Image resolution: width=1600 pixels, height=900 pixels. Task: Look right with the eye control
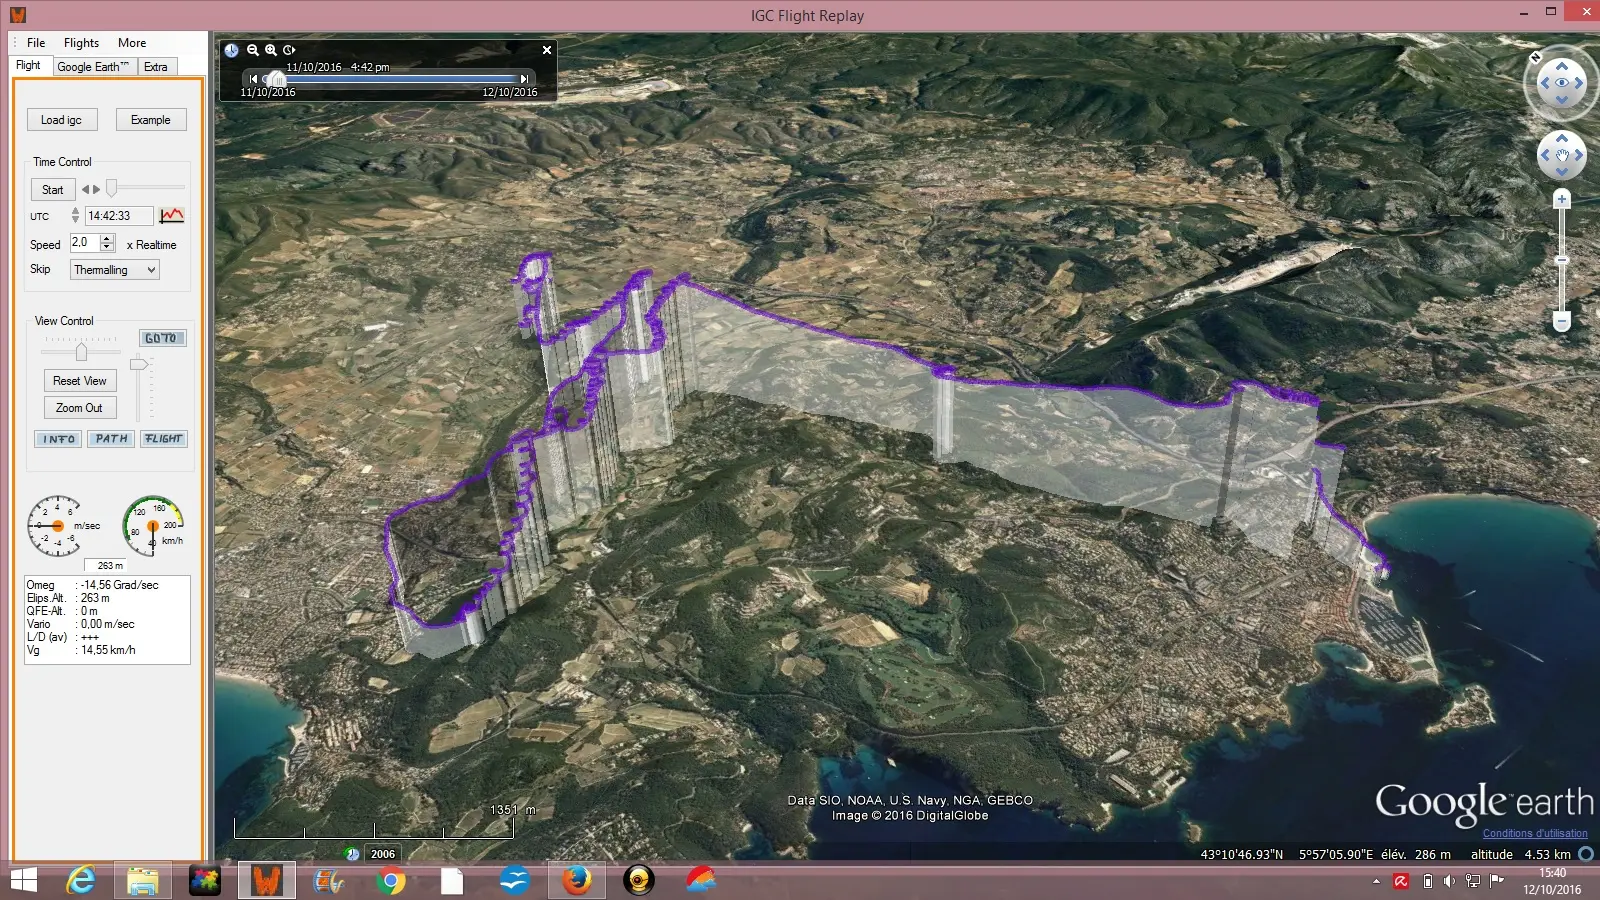[x=1579, y=83]
